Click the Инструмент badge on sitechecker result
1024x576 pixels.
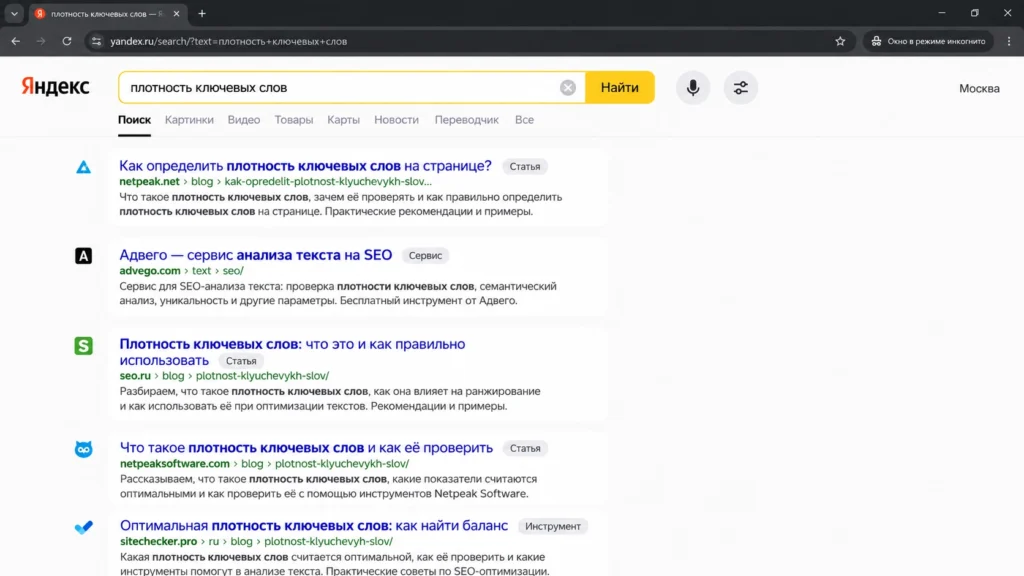pyautogui.click(x=552, y=526)
